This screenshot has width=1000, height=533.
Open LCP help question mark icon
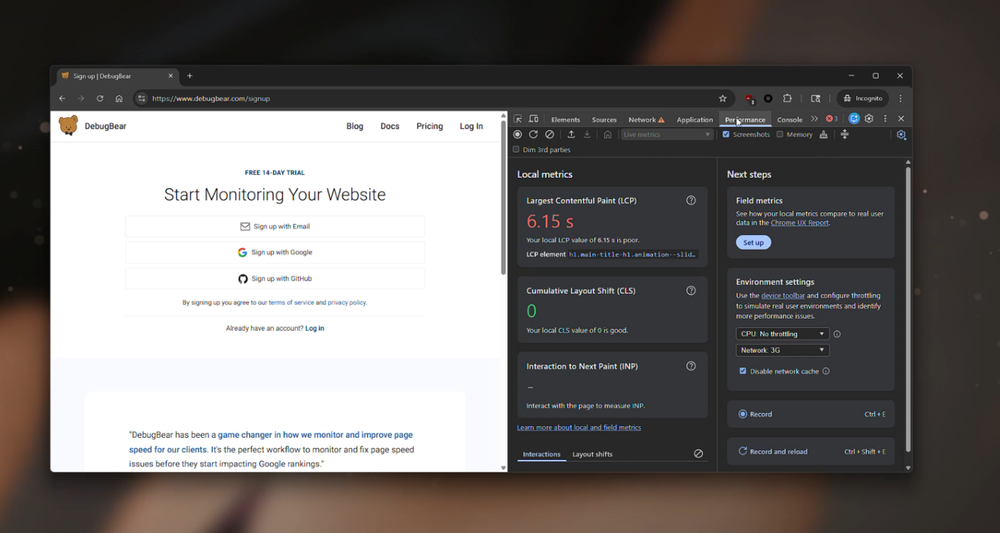point(691,200)
